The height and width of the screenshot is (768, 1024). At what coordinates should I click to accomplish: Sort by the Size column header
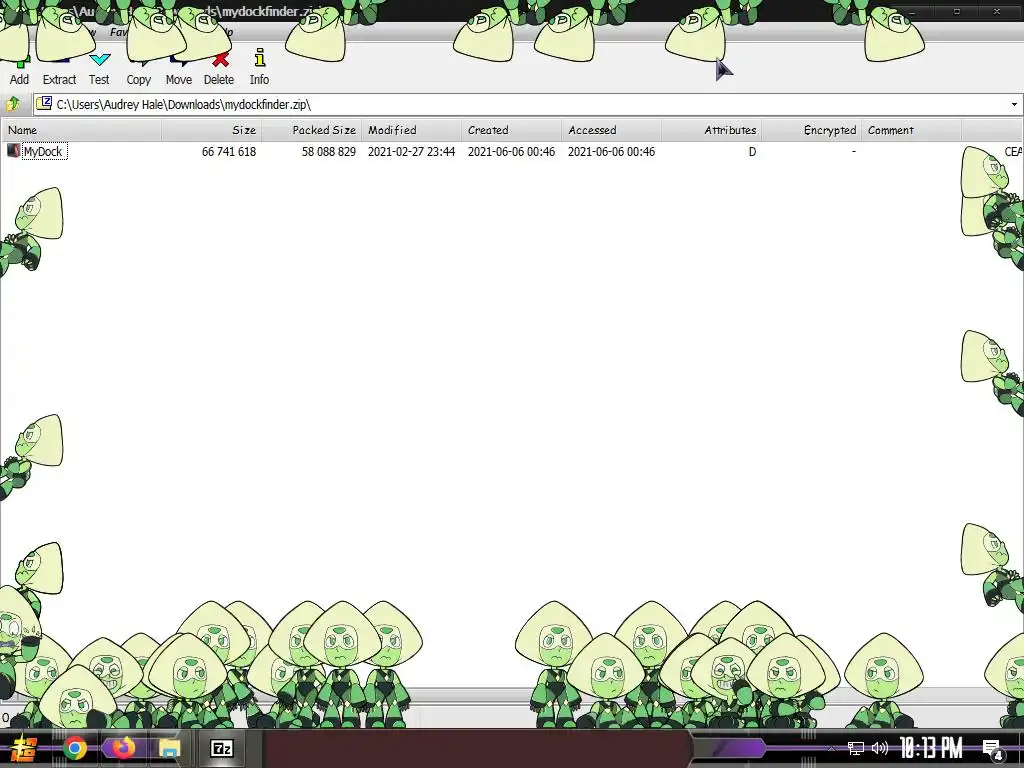pos(212,130)
